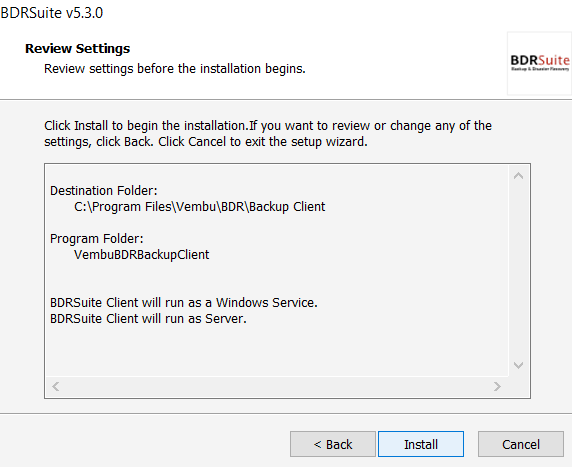
Task: Click the vertical scrollbar track in settings box
Action: [518, 271]
